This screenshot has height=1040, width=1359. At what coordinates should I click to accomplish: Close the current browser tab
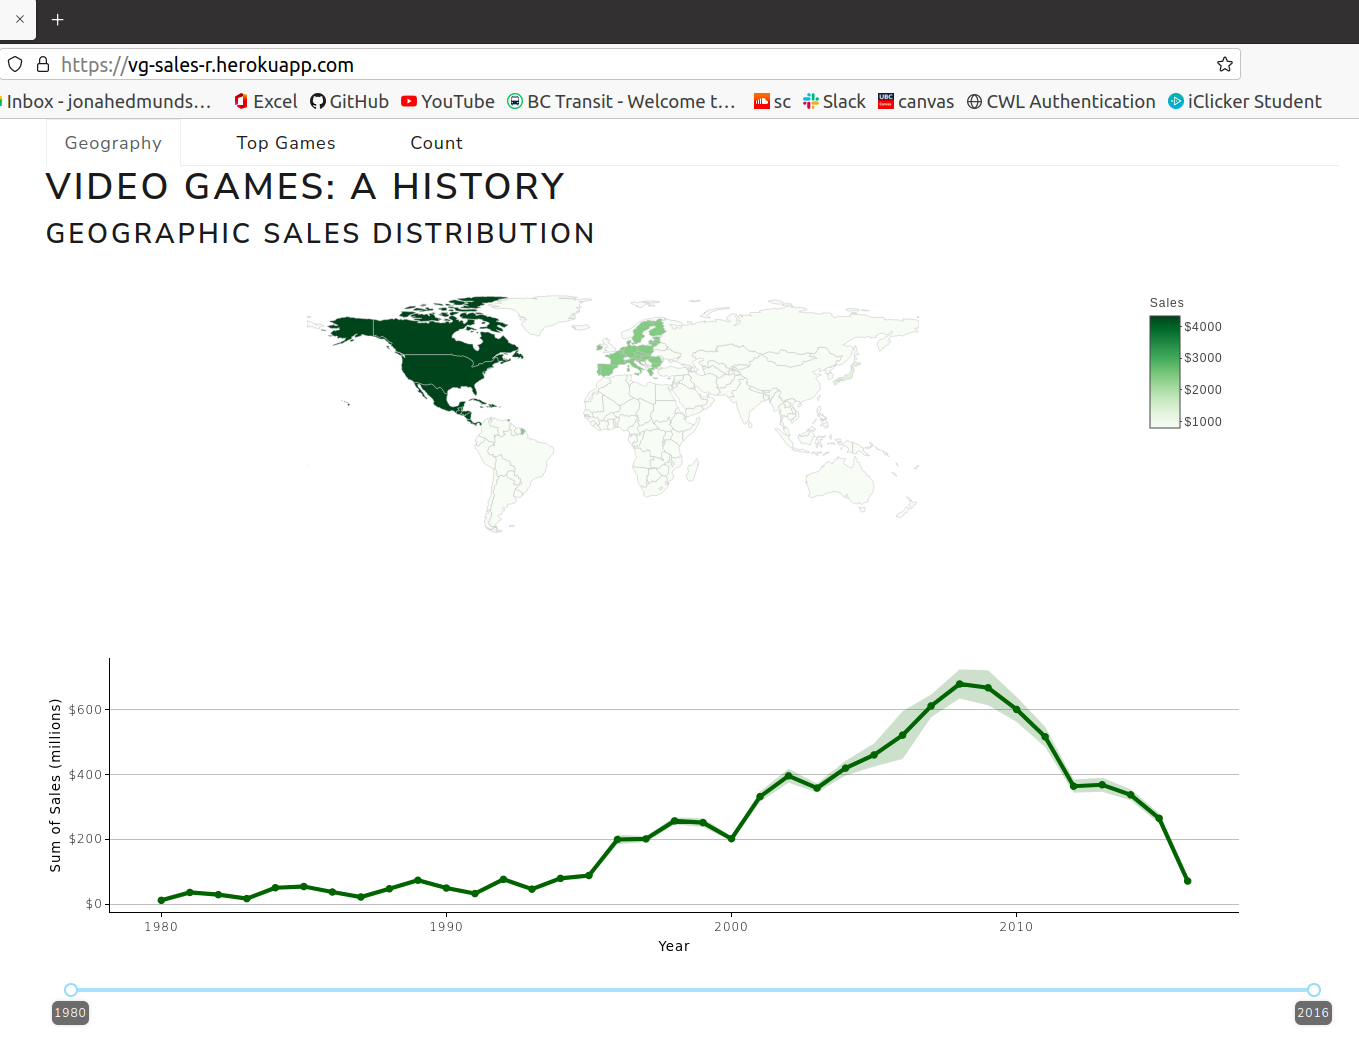pos(20,19)
